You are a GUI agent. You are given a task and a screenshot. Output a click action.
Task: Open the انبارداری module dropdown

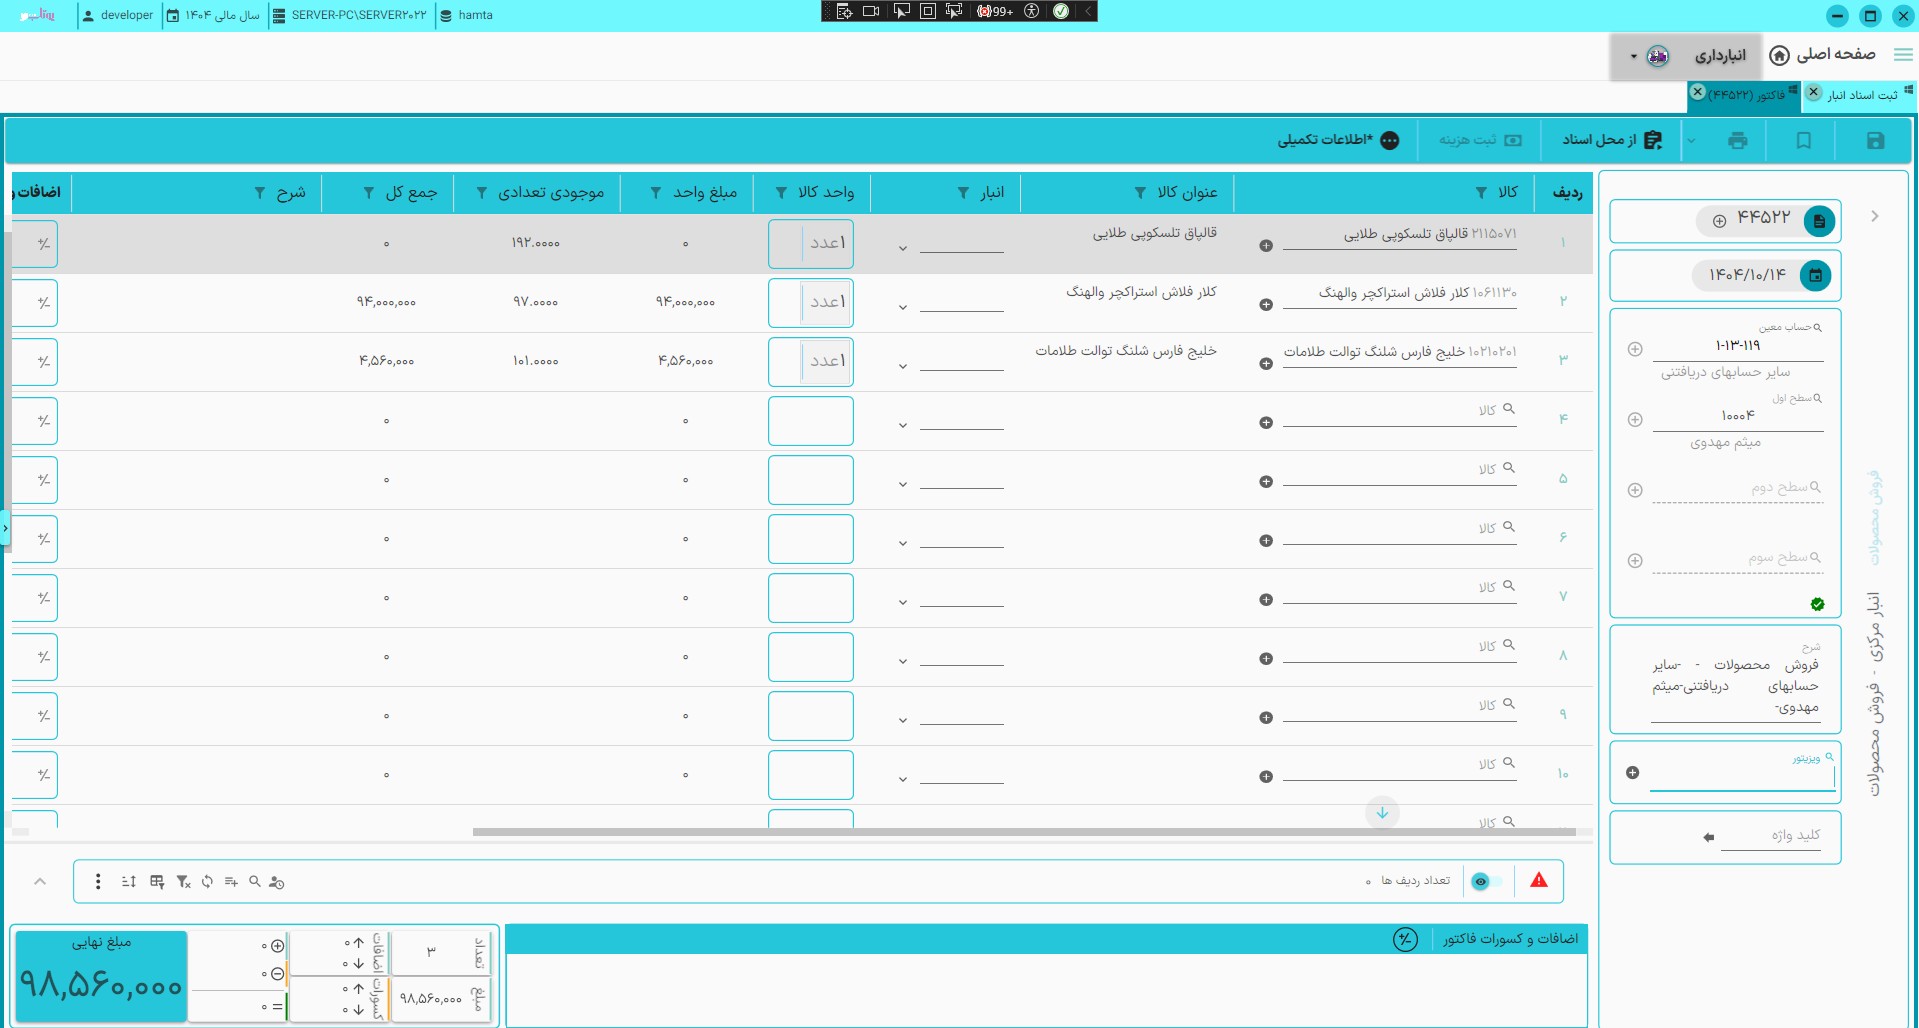coord(1633,56)
